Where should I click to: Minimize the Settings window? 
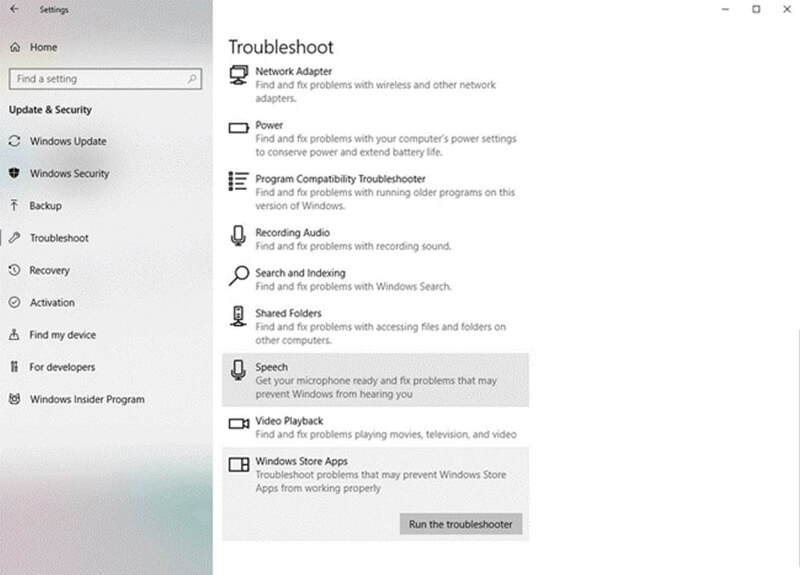tap(725, 9)
